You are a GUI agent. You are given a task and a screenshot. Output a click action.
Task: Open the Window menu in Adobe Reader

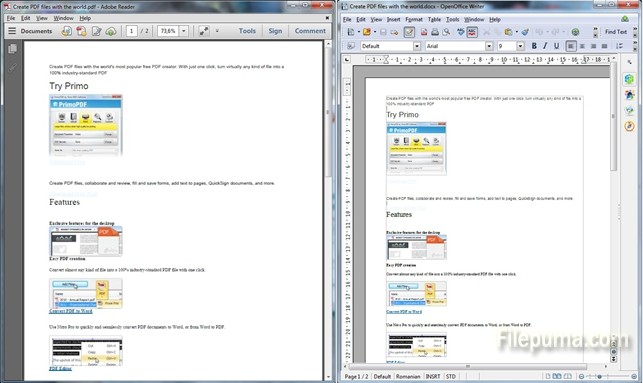[x=63, y=18]
